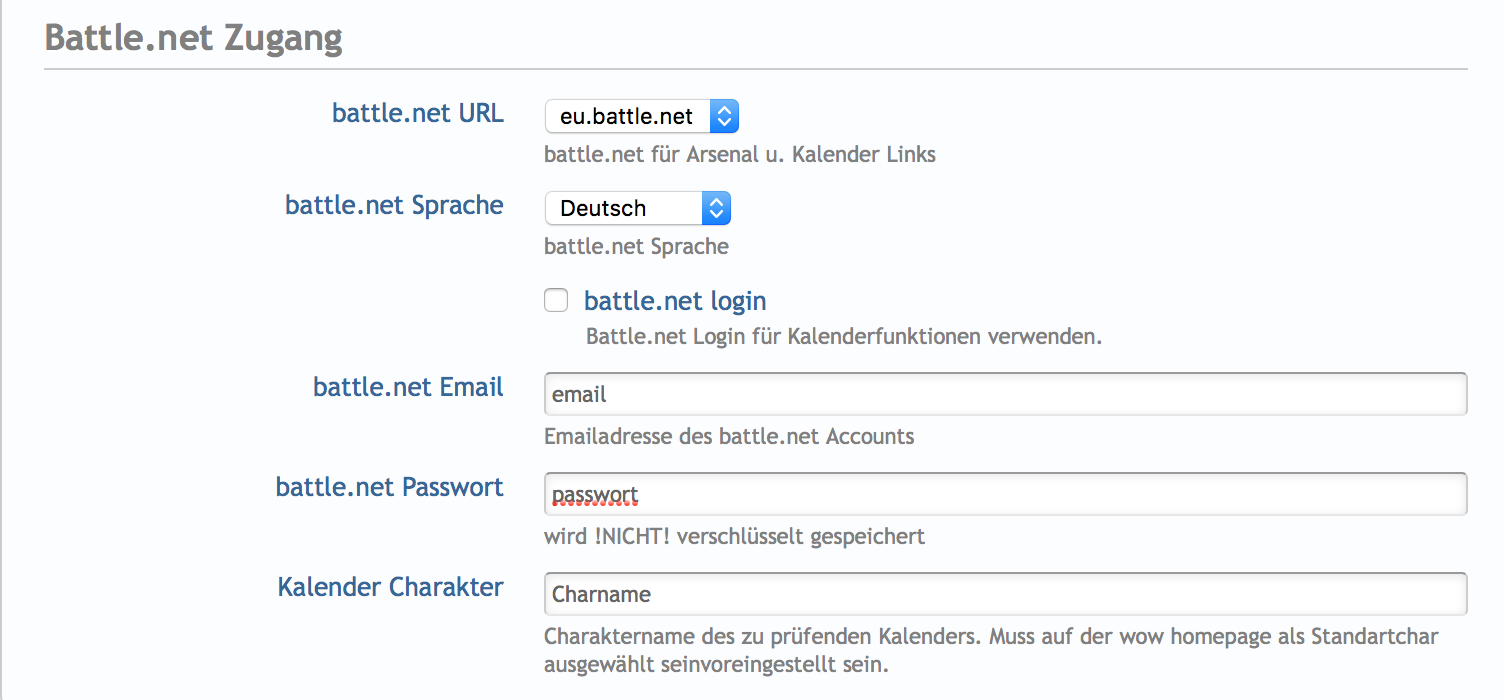Click the blue arrows beside Deutsch

(x=715, y=208)
